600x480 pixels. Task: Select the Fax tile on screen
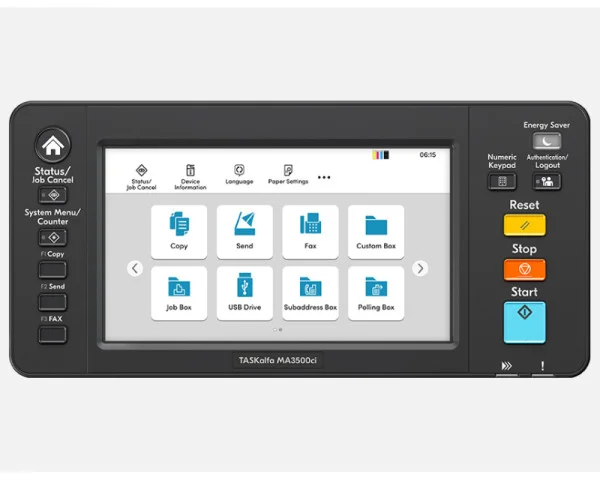(310, 231)
